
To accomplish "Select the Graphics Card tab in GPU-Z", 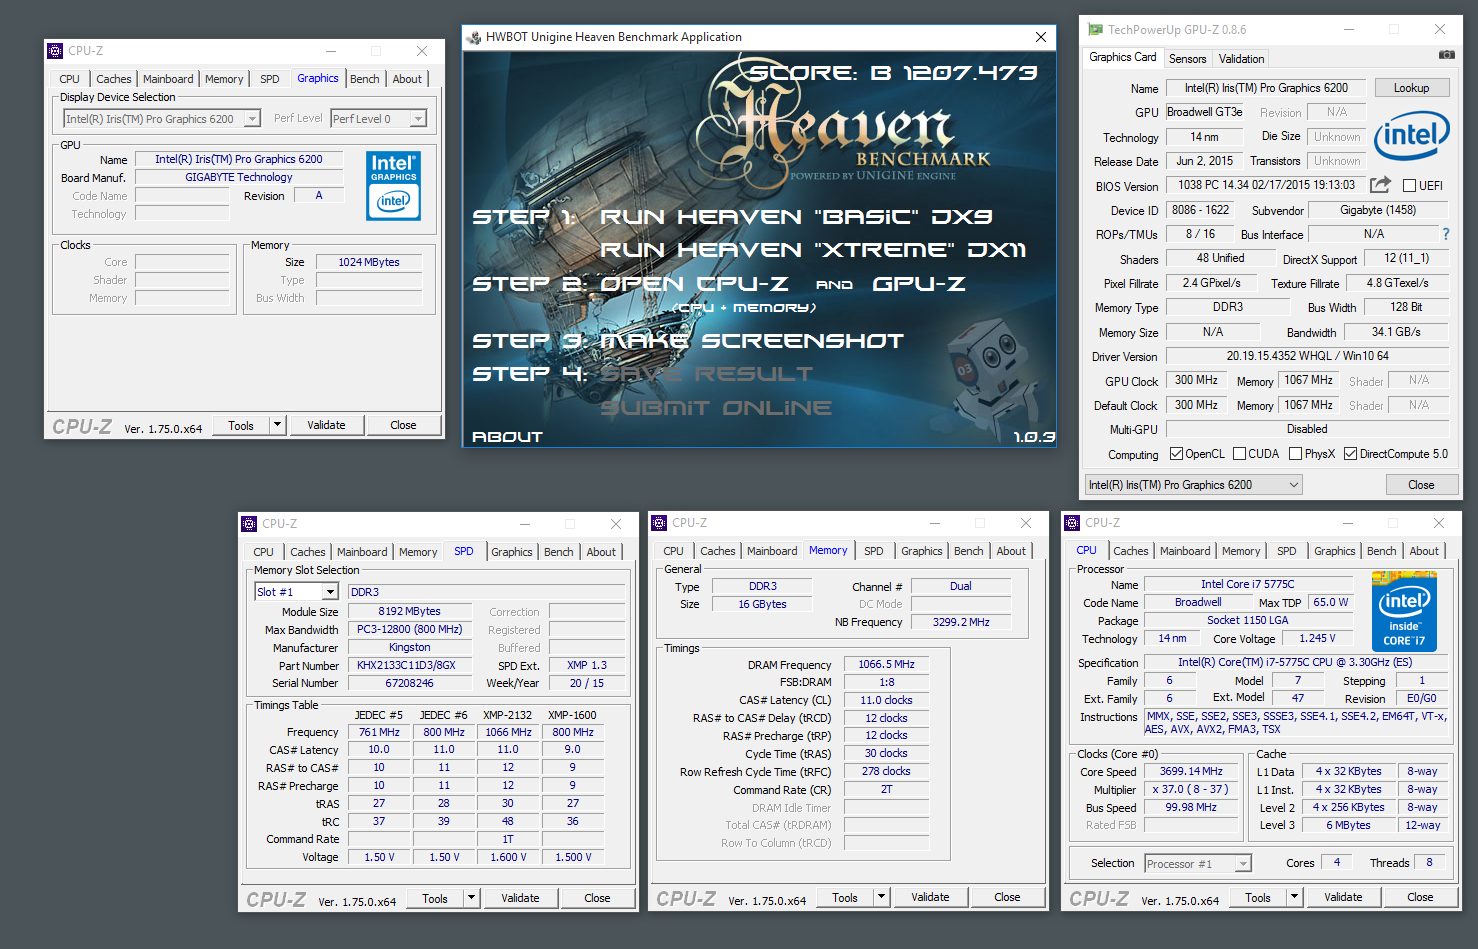I will 1123,57.
